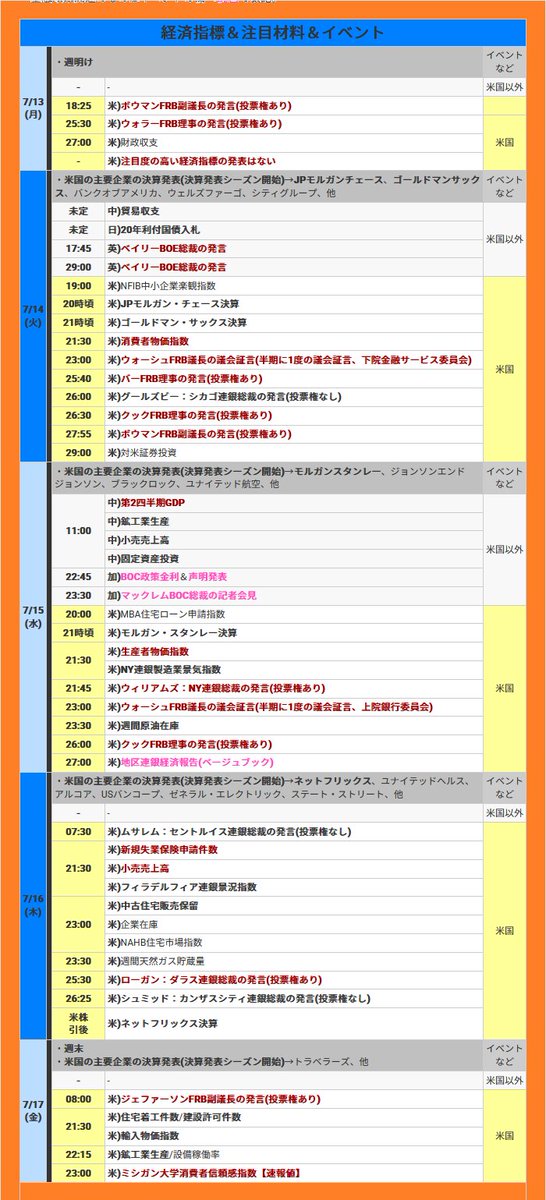The image size is (546, 1200).
Task: Select the 7/17(金) date cell
Action: click(x=33, y=1112)
